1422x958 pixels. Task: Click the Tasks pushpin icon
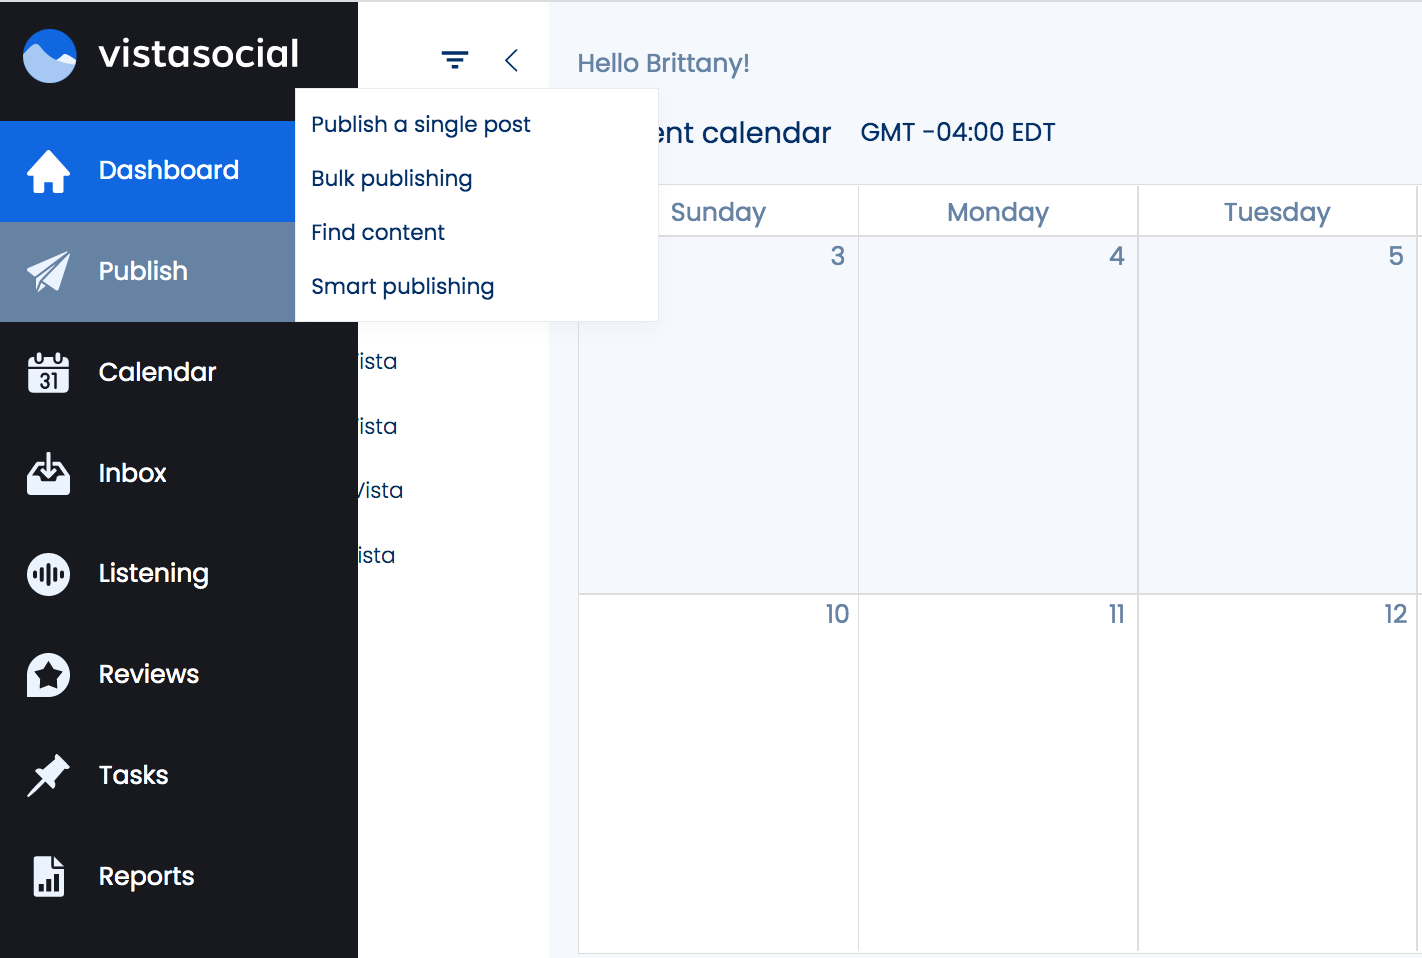pyautogui.click(x=48, y=775)
